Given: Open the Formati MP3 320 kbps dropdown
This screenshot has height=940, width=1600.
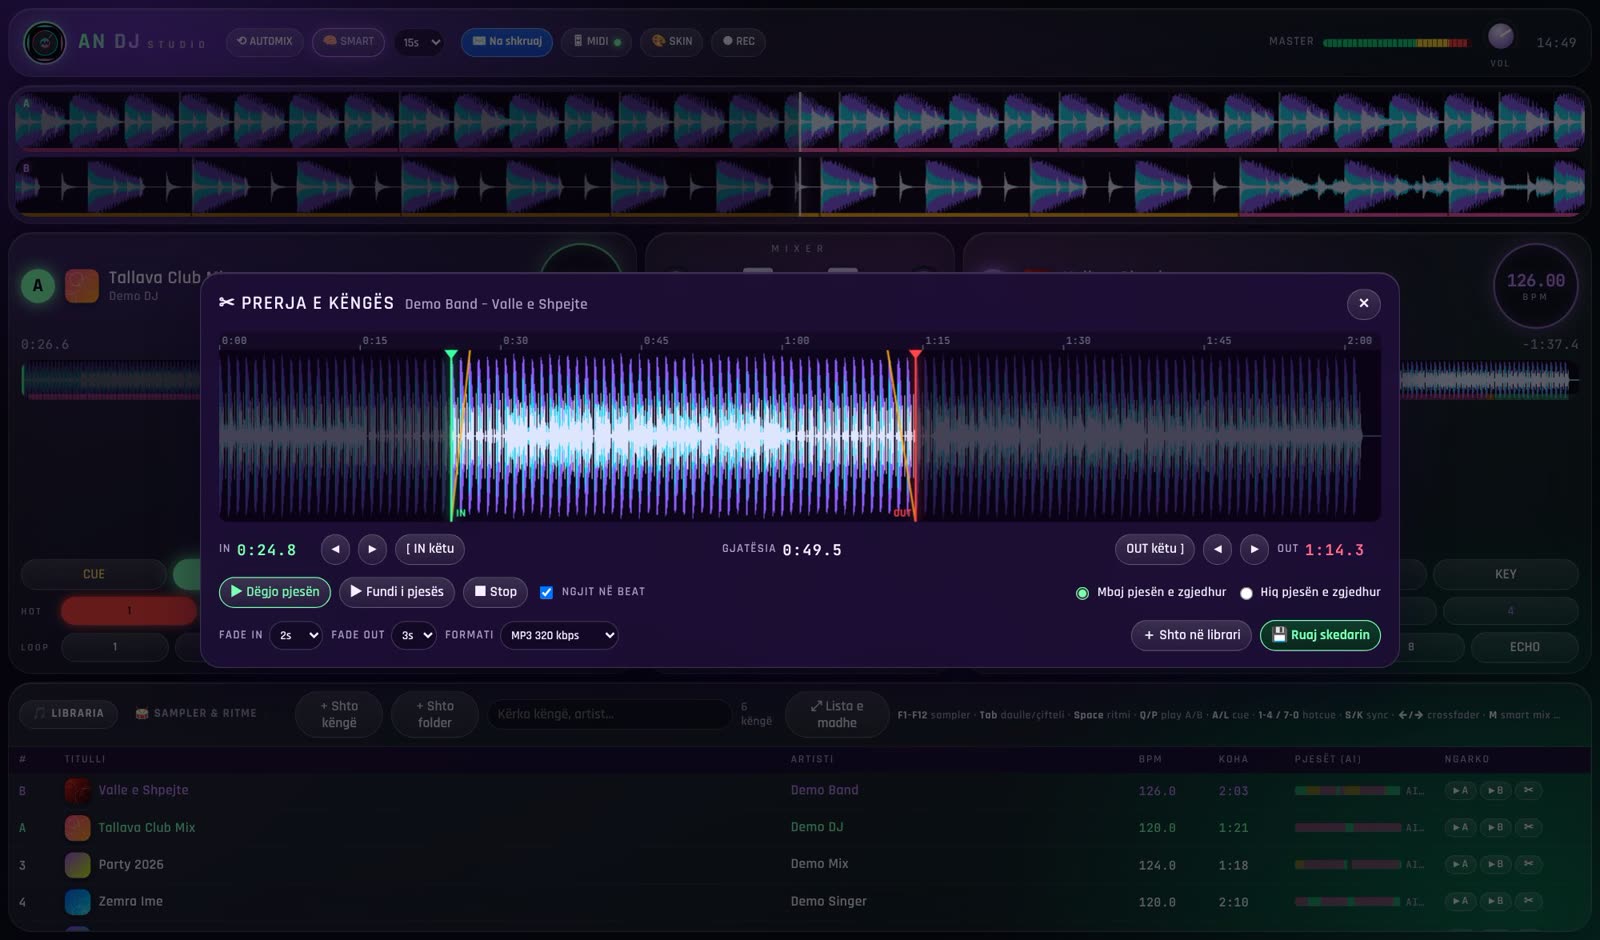Looking at the screenshot, I should (559, 635).
